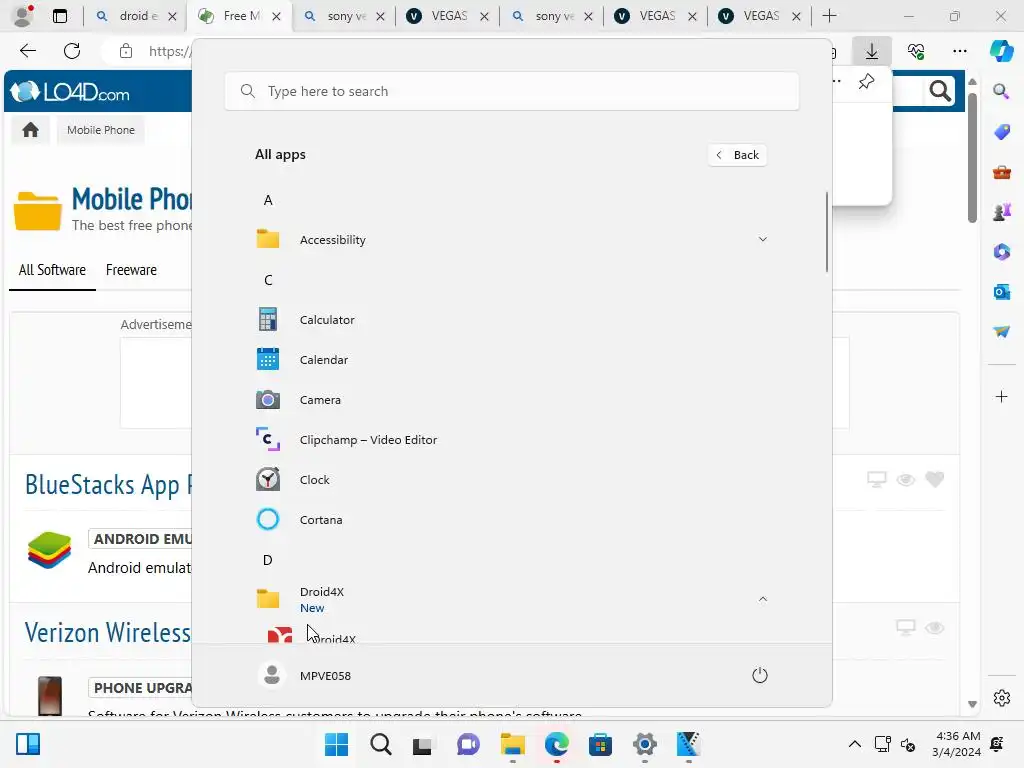The image size is (1024, 768).
Task: Open the Windows Start button on taskbar
Action: (x=336, y=744)
